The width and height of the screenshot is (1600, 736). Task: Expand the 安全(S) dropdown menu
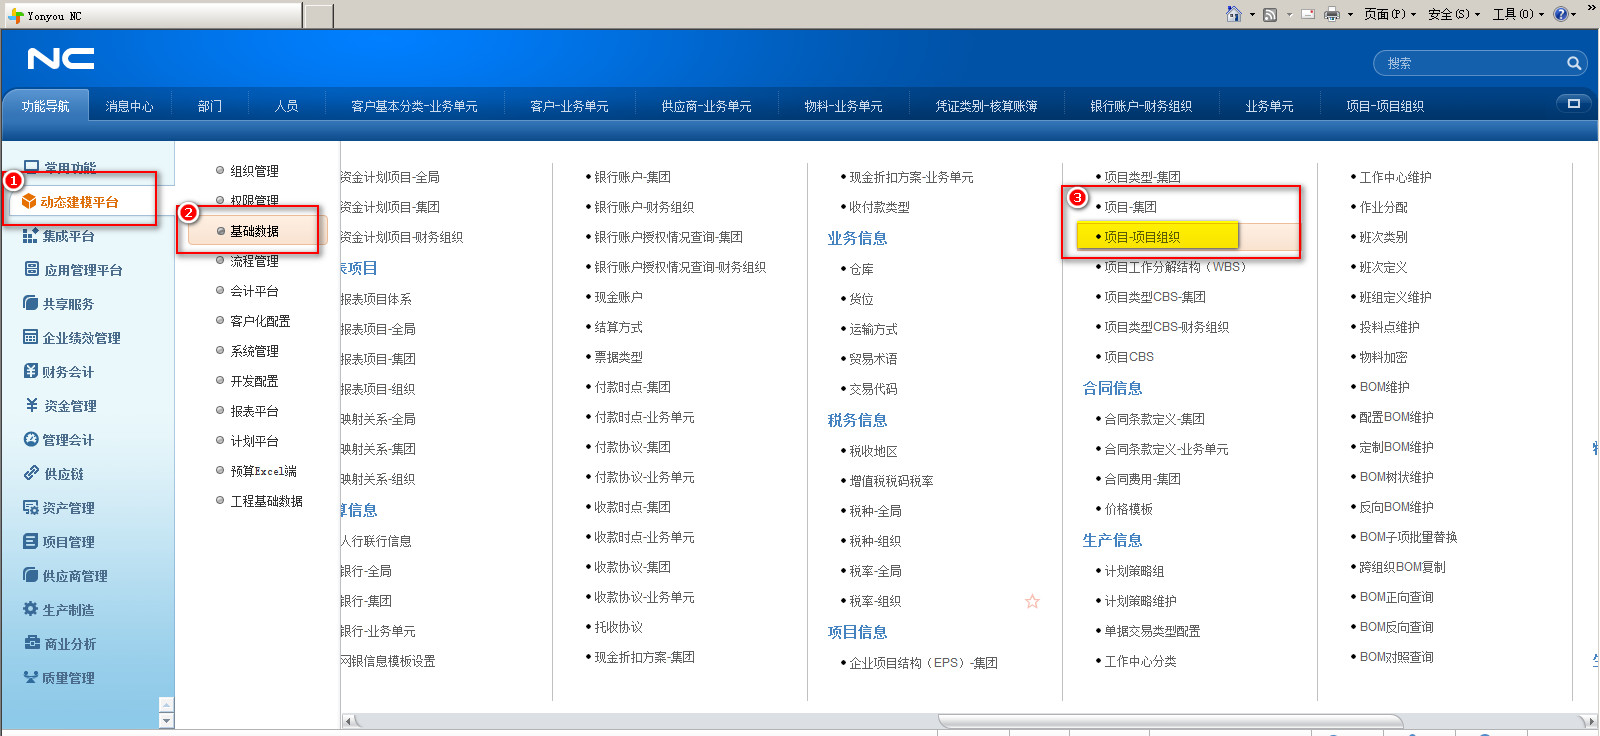[1453, 14]
